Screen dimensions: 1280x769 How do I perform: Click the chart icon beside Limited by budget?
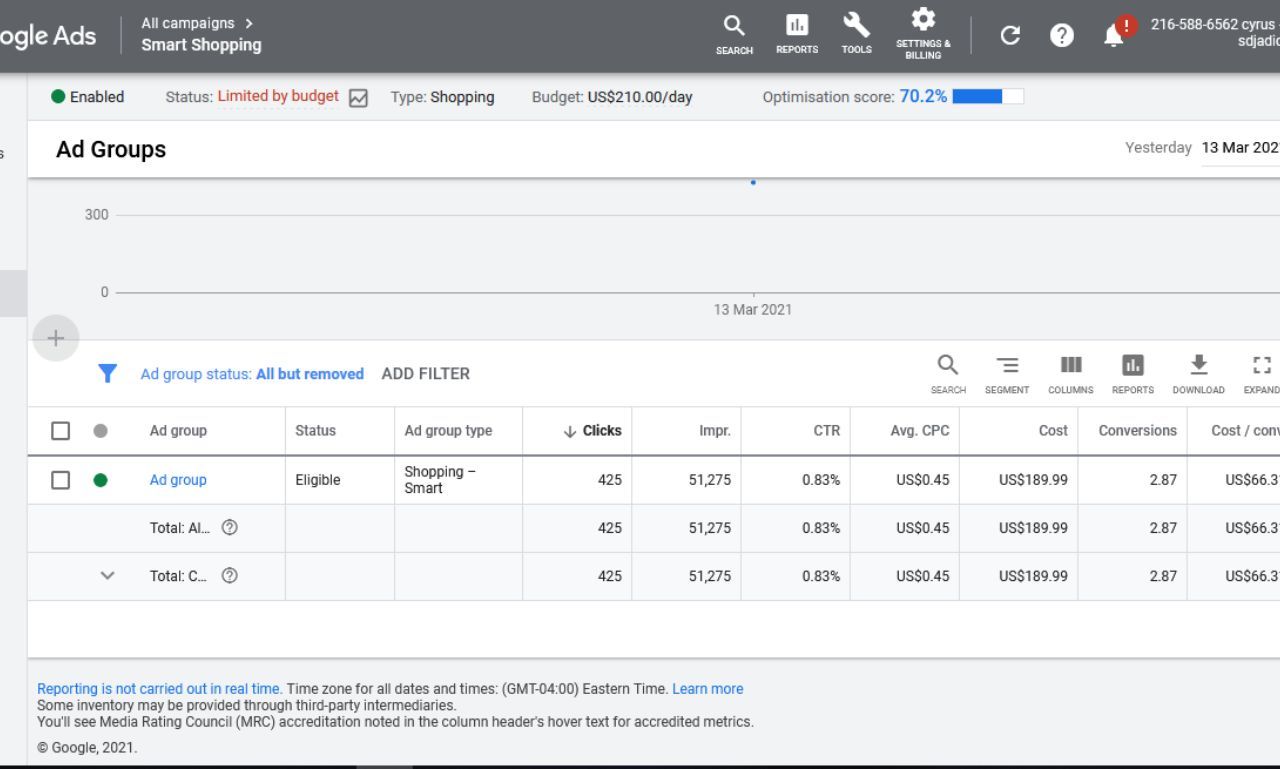tap(358, 98)
